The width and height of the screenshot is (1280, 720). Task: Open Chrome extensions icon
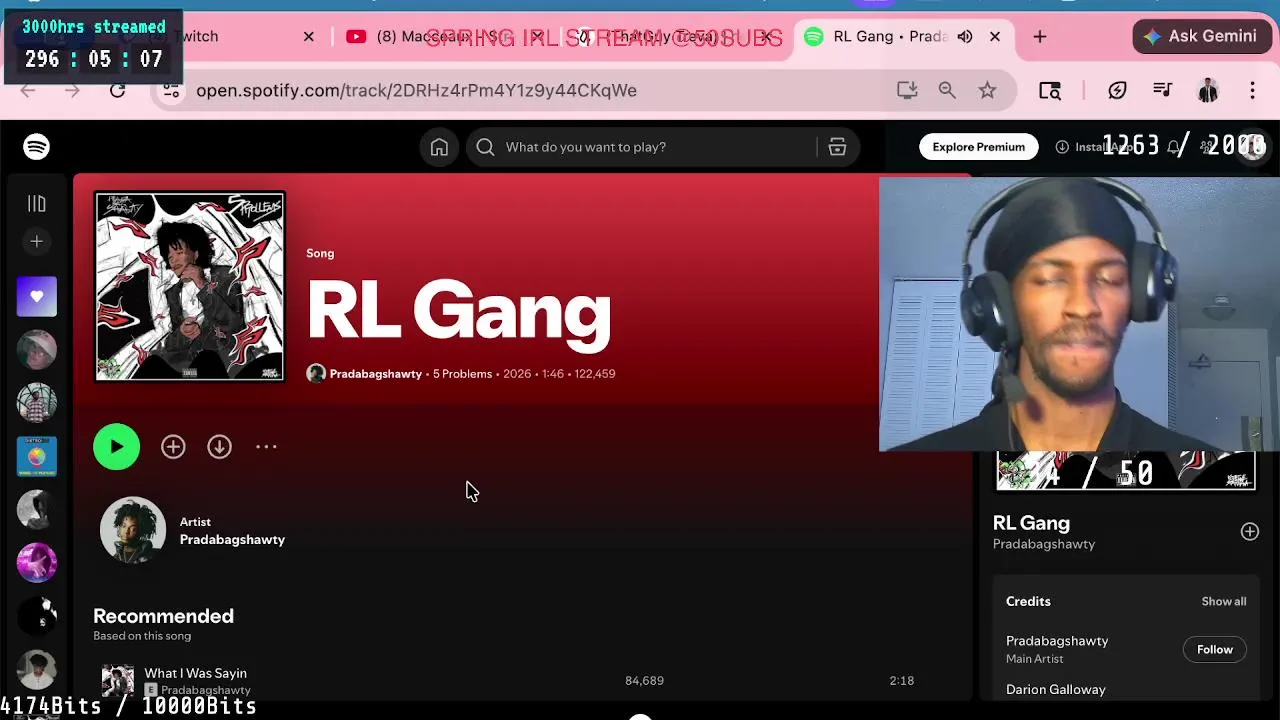click(1117, 91)
